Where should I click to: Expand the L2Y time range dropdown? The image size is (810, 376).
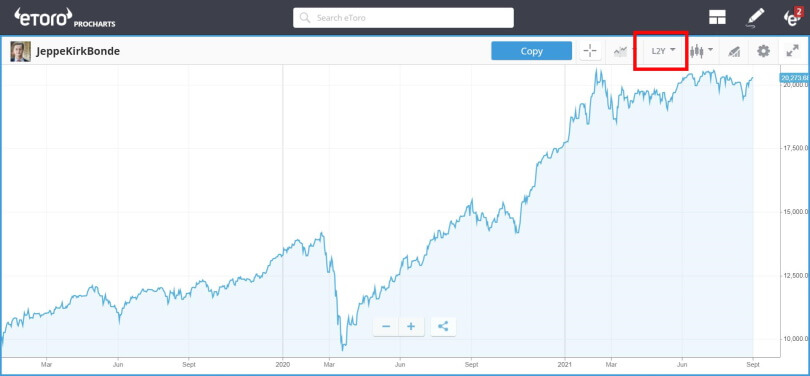tap(664, 51)
